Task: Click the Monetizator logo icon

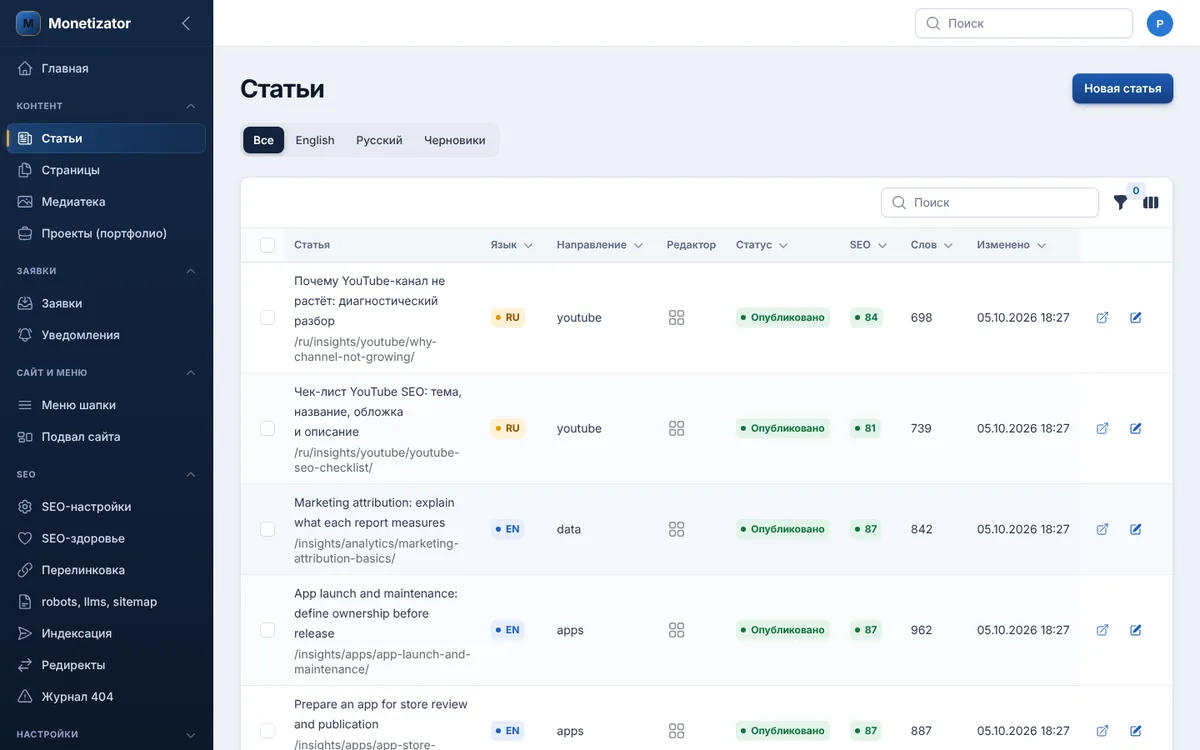Action: 28,23
